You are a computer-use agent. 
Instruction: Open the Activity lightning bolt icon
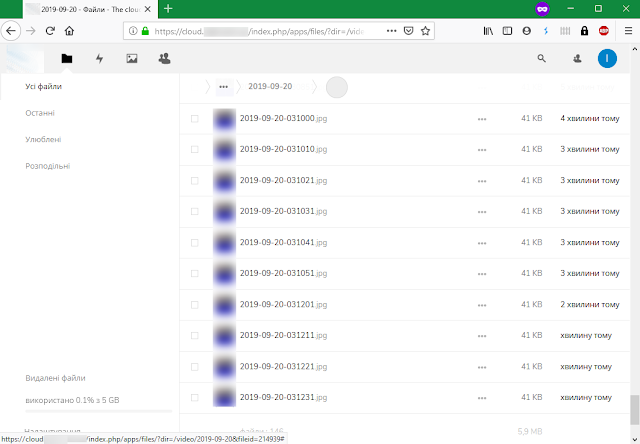[x=99, y=59]
